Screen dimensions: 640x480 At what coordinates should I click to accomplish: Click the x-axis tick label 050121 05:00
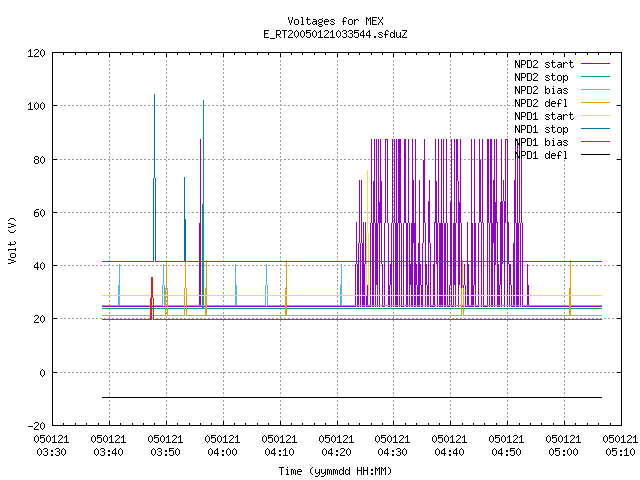[564, 446]
